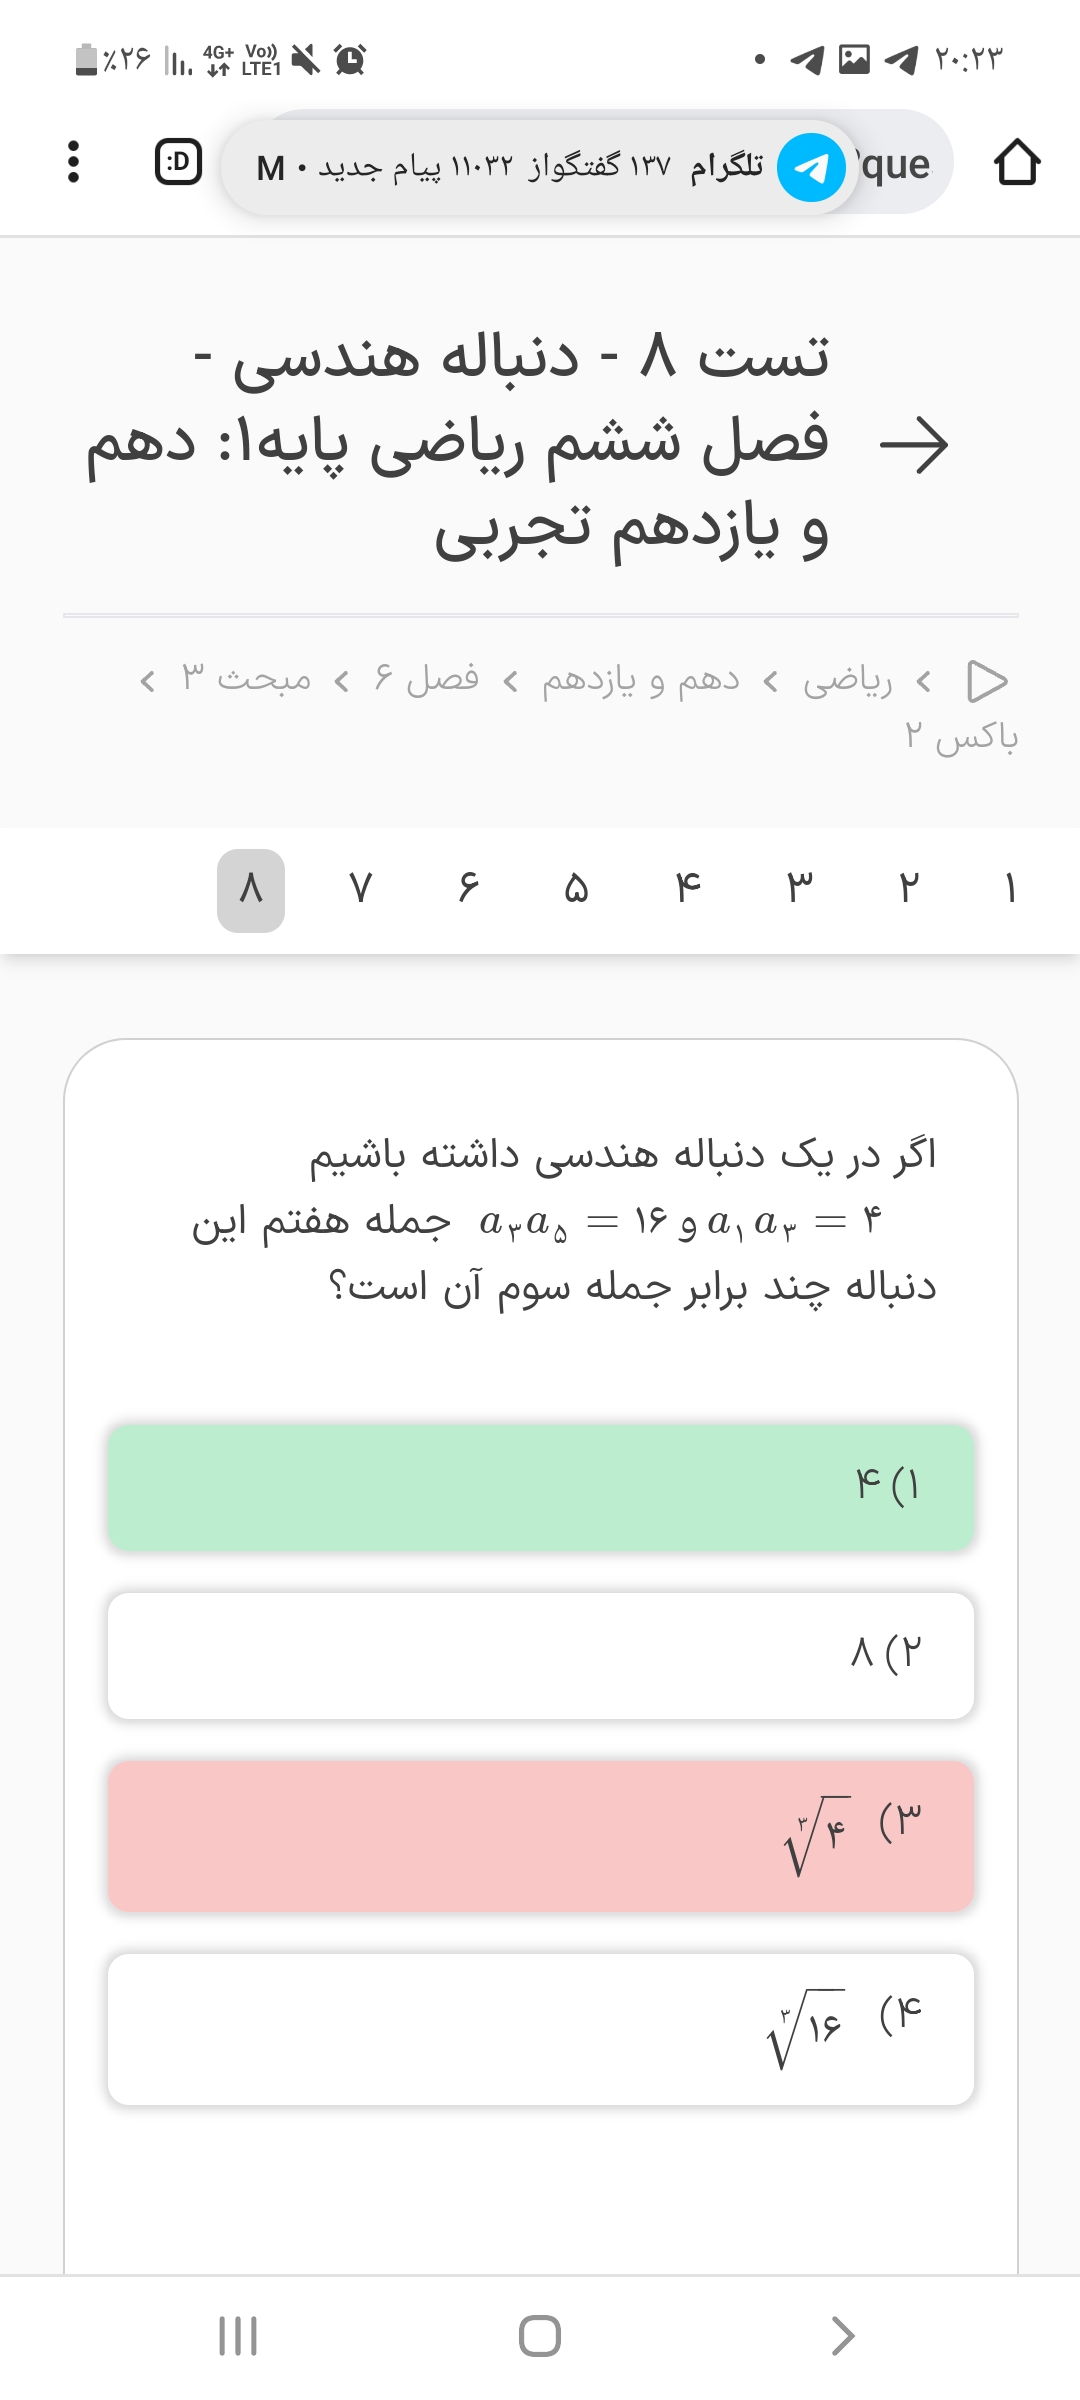Image resolution: width=1080 pixels, height=2400 pixels.
Task: Open the ریاضی breadcrumb link
Action: click(x=848, y=681)
